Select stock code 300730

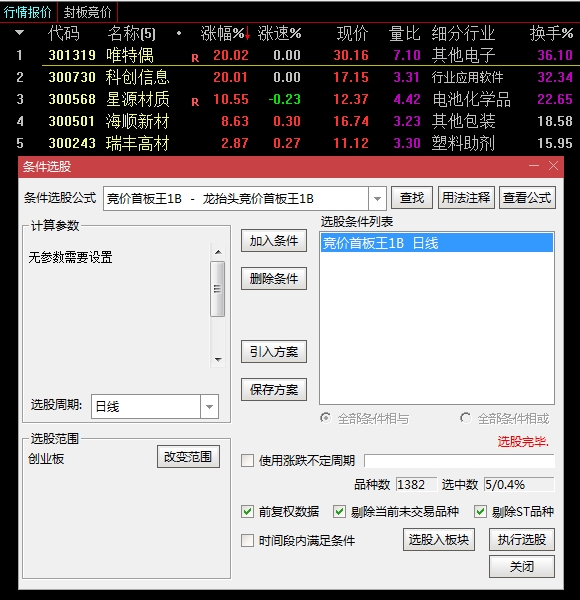pyautogui.click(x=72, y=77)
